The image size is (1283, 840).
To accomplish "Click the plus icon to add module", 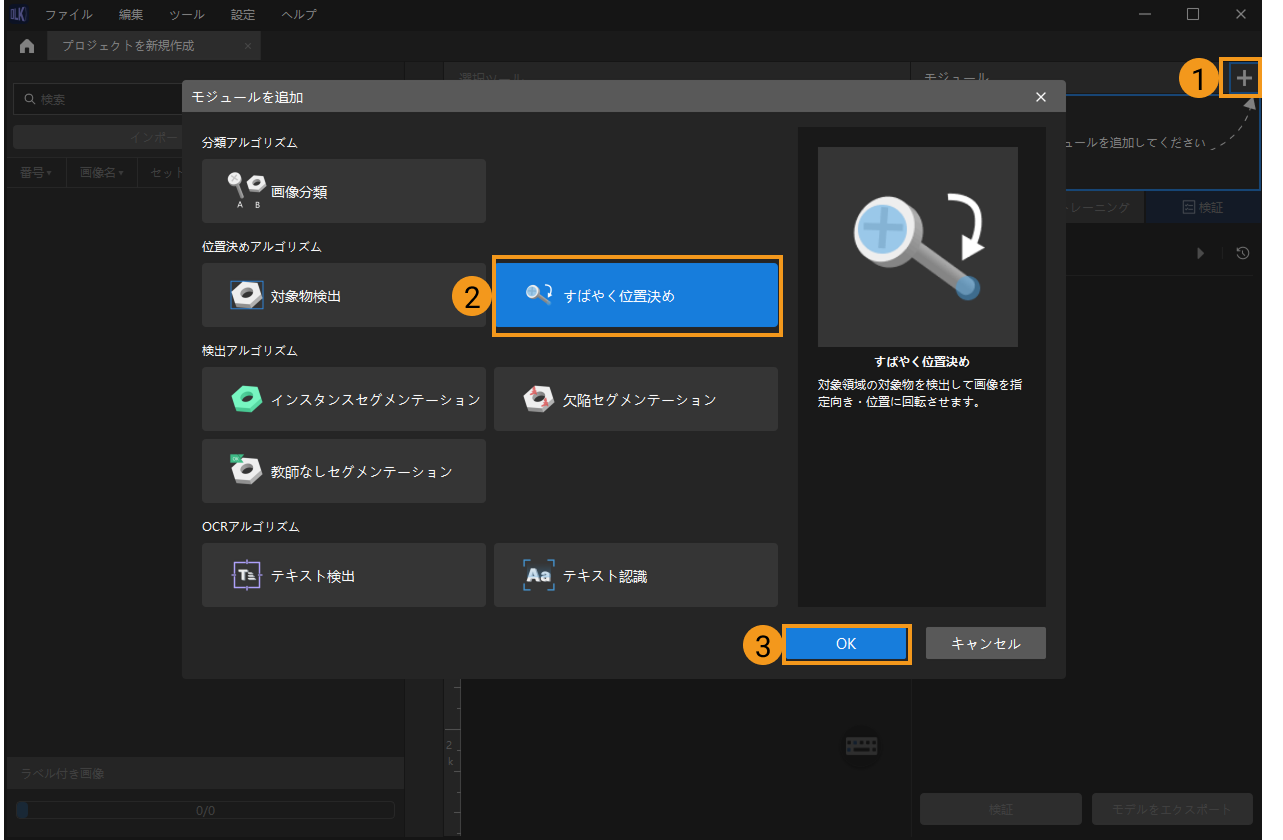I will point(1244,78).
